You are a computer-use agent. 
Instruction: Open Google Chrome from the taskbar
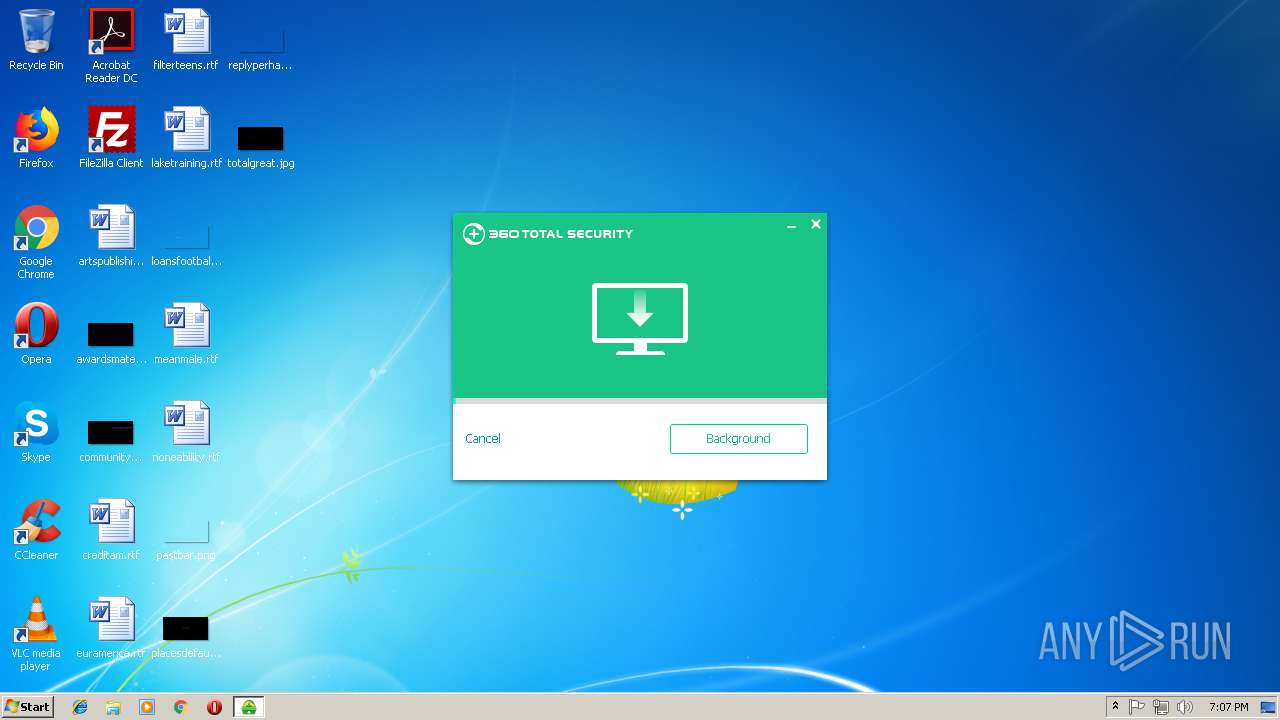tap(181, 707)
